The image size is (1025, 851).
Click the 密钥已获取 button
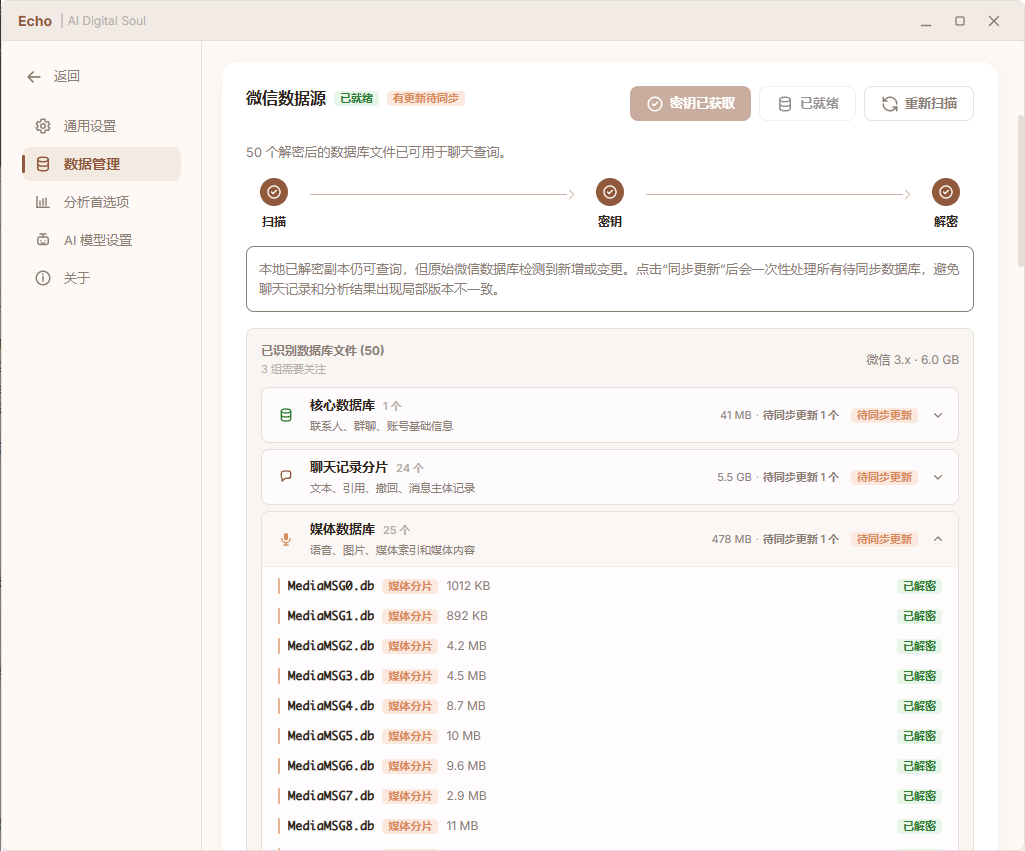pyautogui.click(x=690, y=103)
